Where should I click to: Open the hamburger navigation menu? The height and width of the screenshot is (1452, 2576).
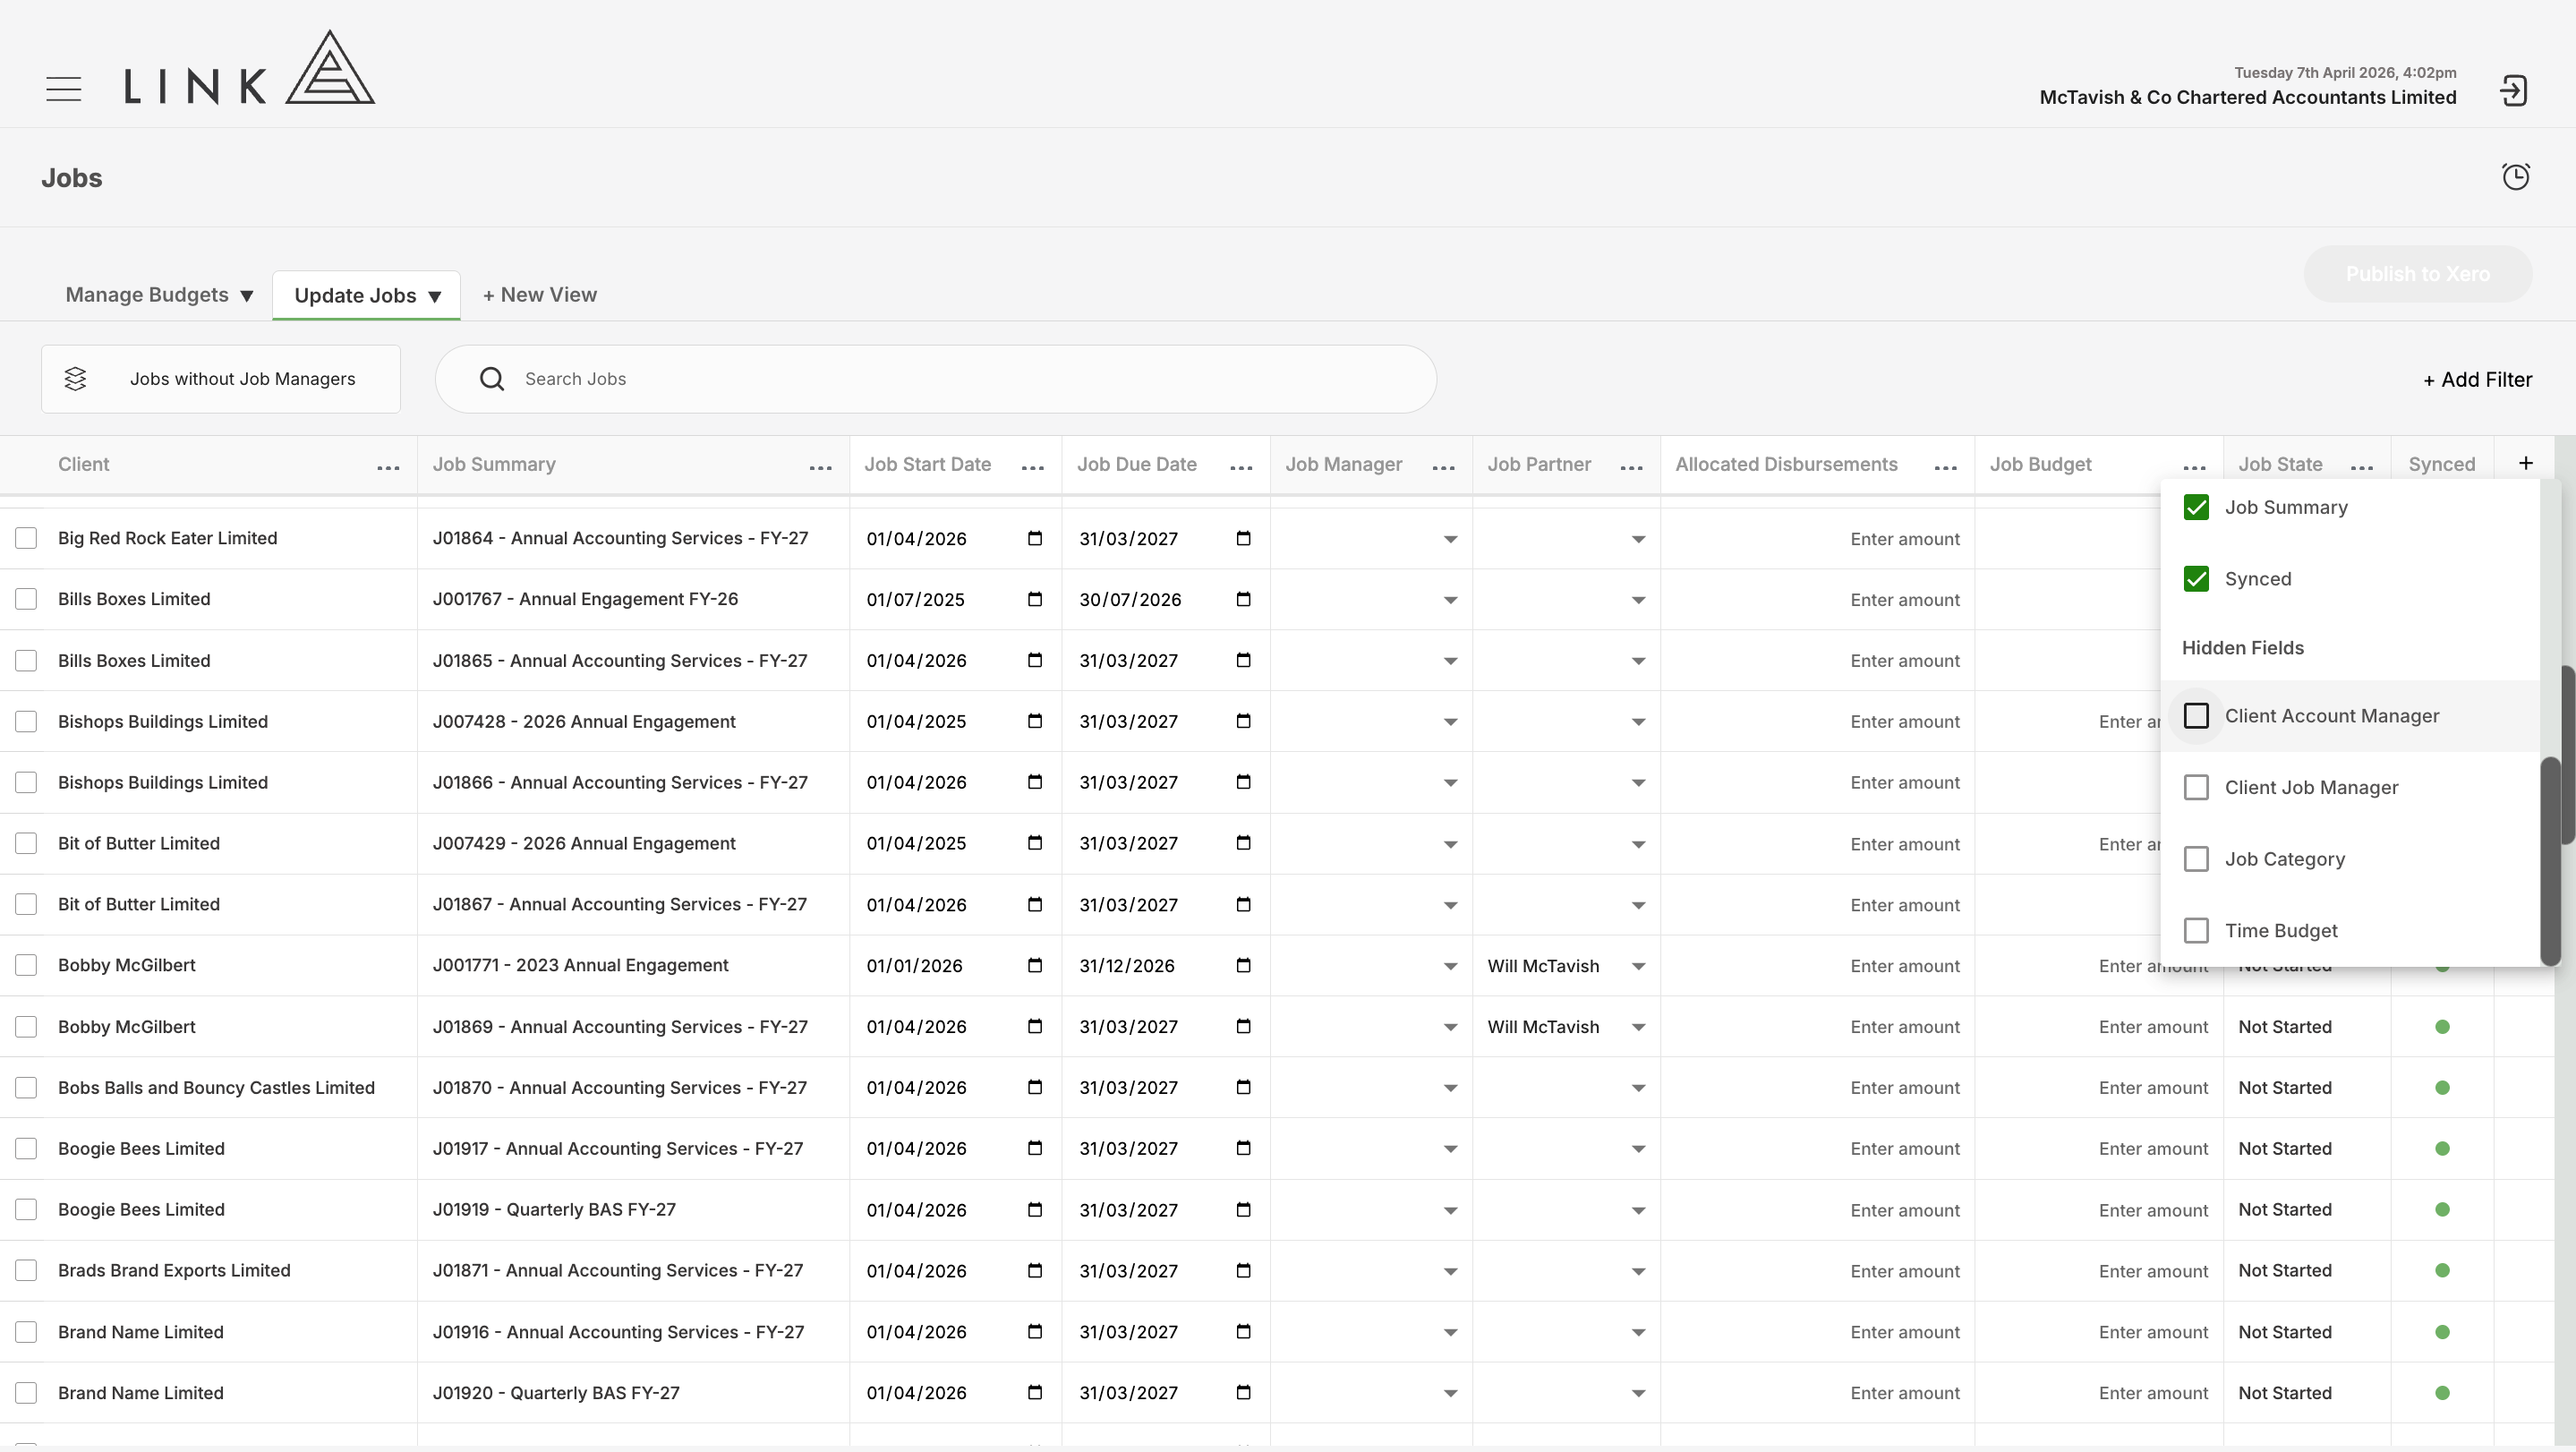[64, 89]
